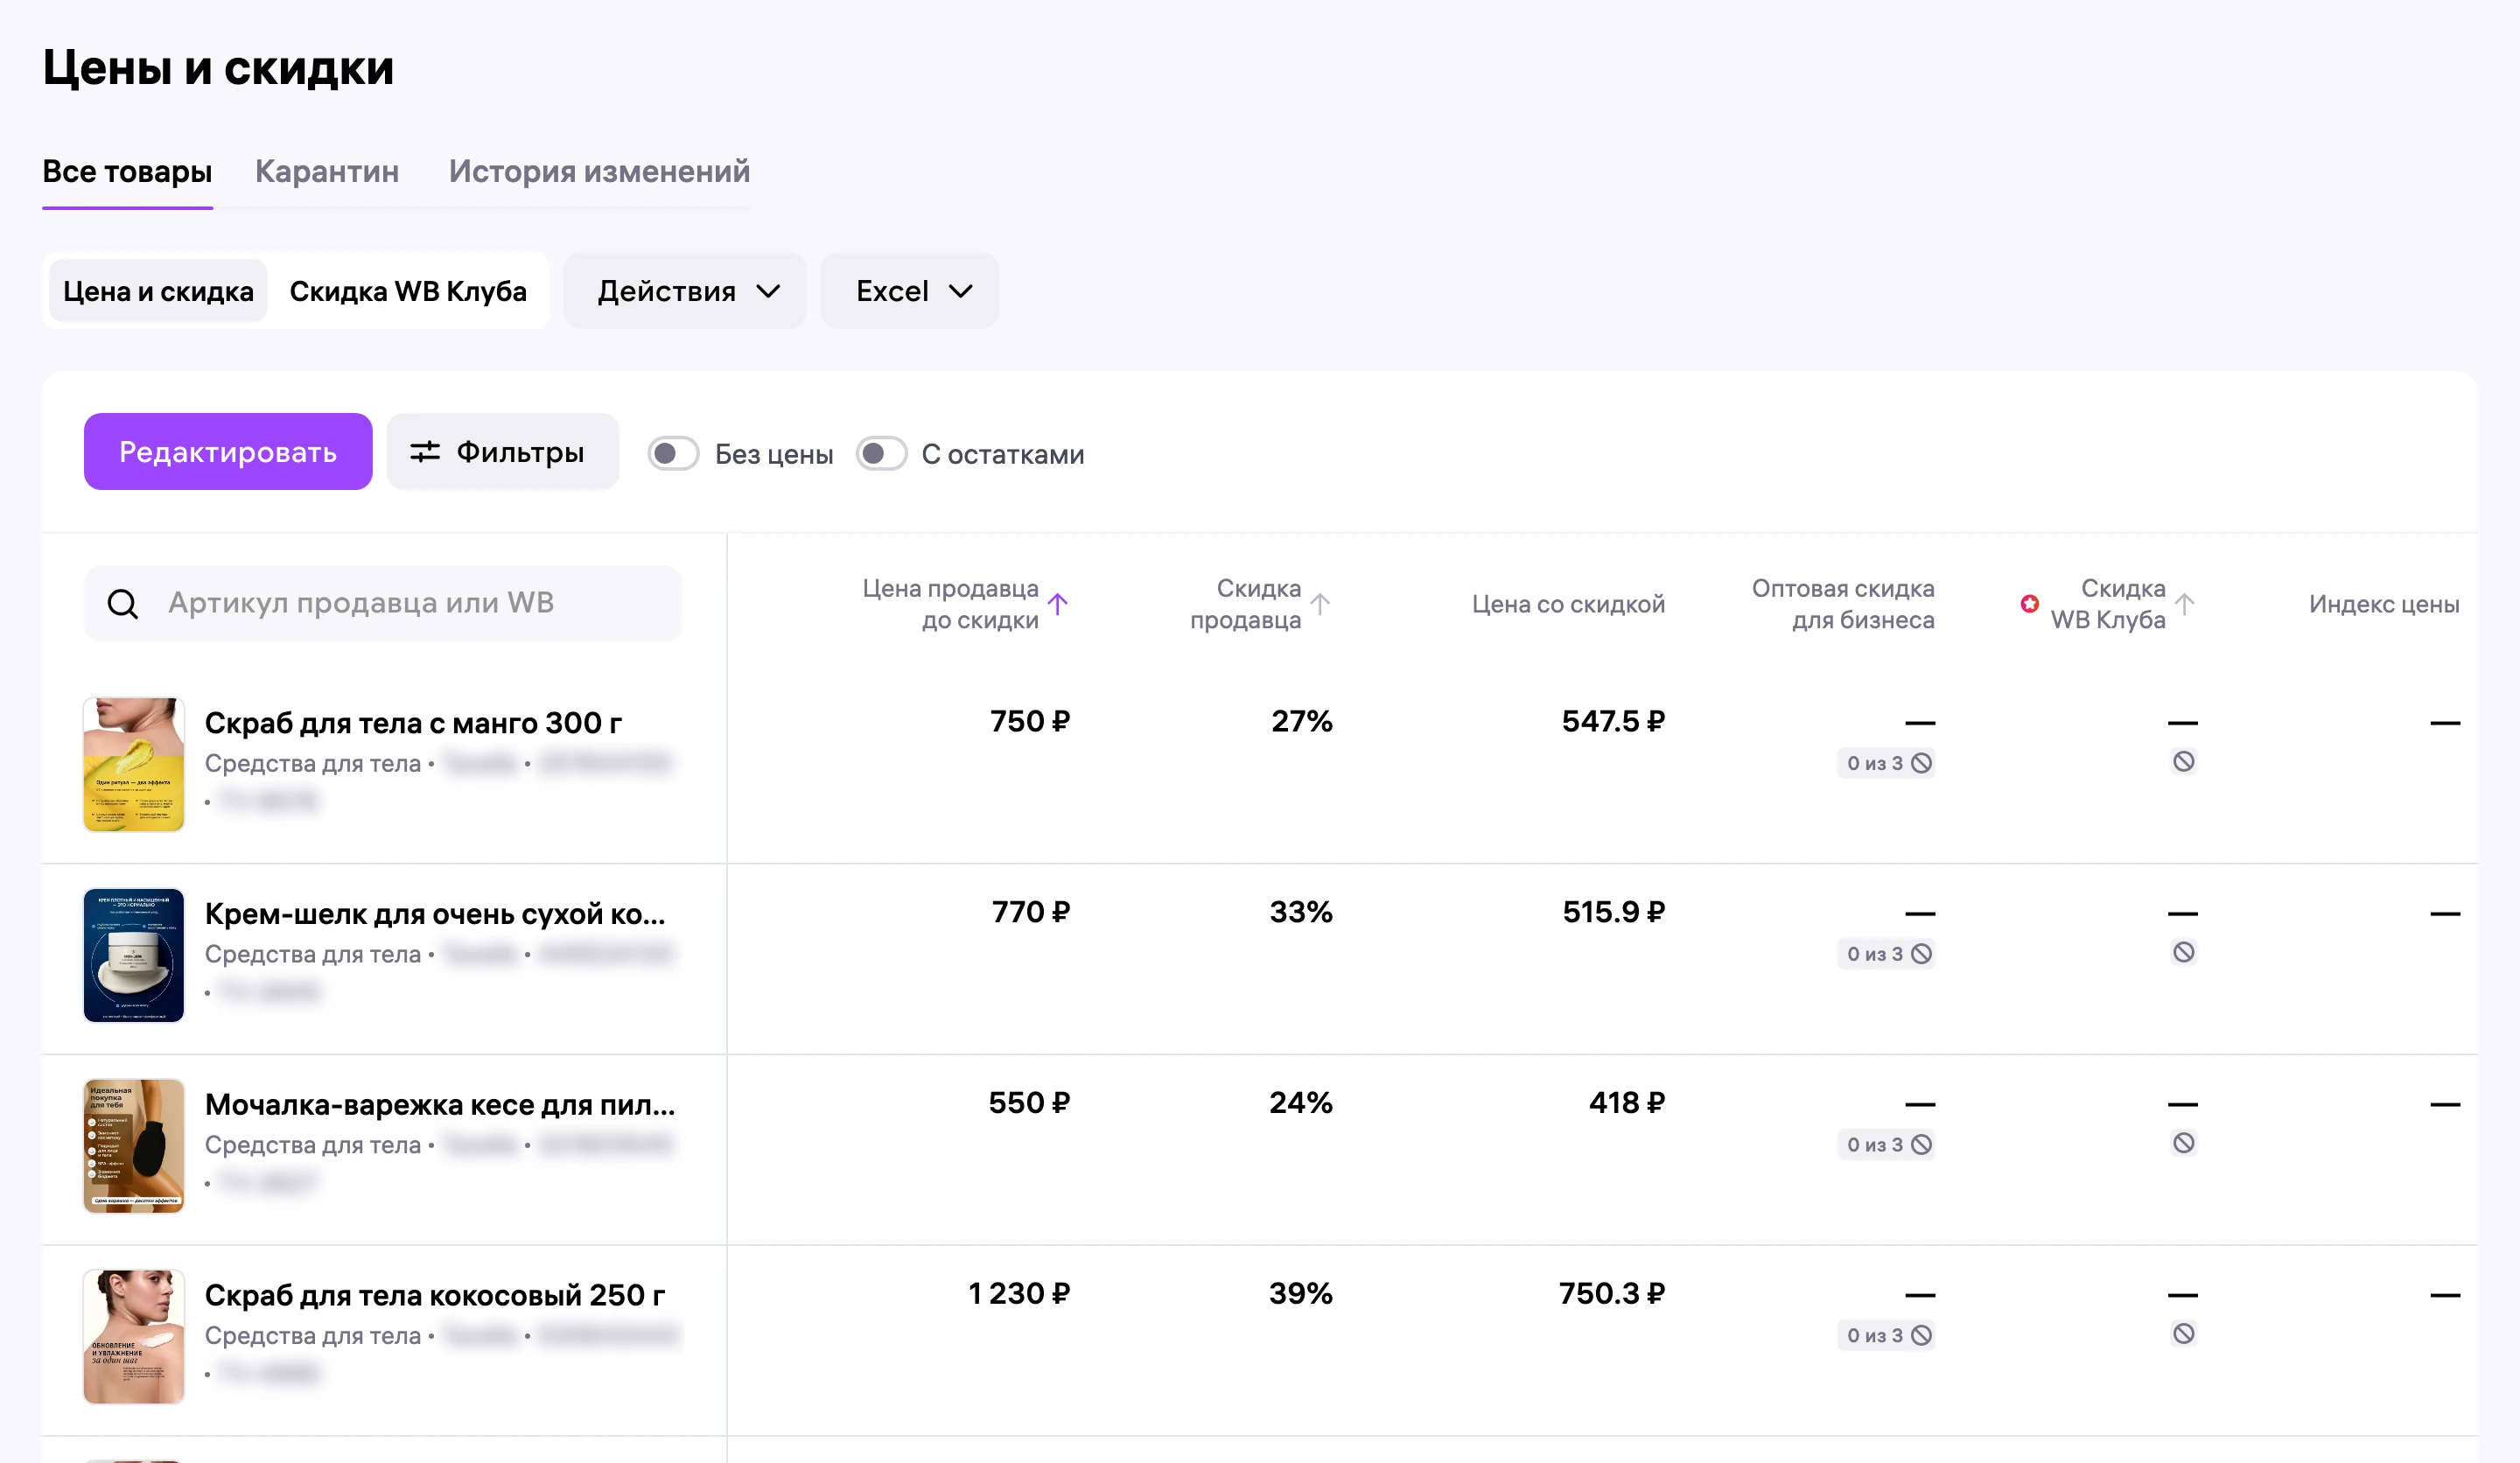Click the coconut scrub product thumbnail
2520x1463 pixels.
(134, 1337)
